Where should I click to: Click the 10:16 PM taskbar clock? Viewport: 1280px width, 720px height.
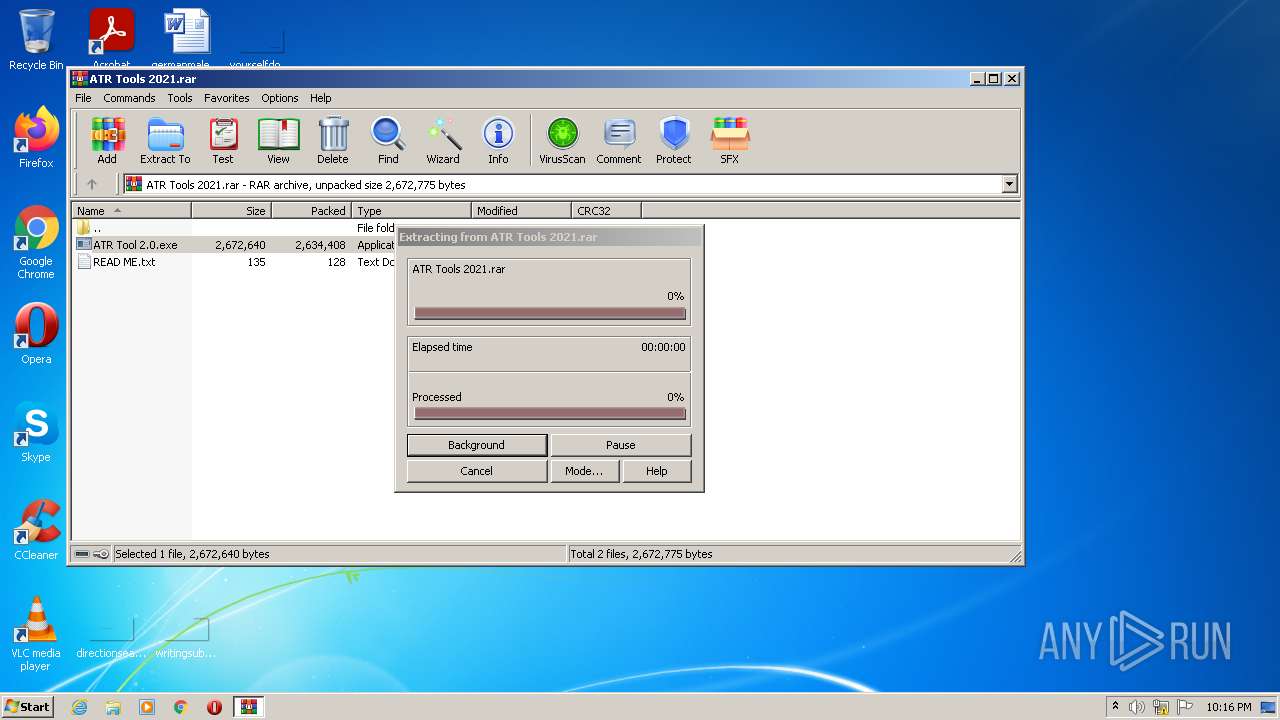[1228, 707]
